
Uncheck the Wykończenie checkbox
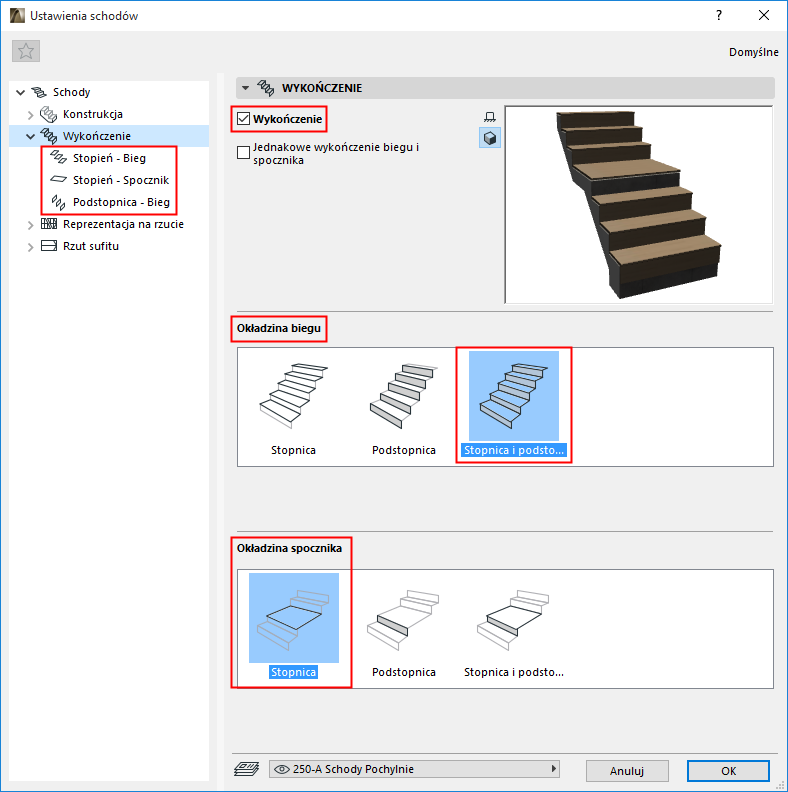243,119
